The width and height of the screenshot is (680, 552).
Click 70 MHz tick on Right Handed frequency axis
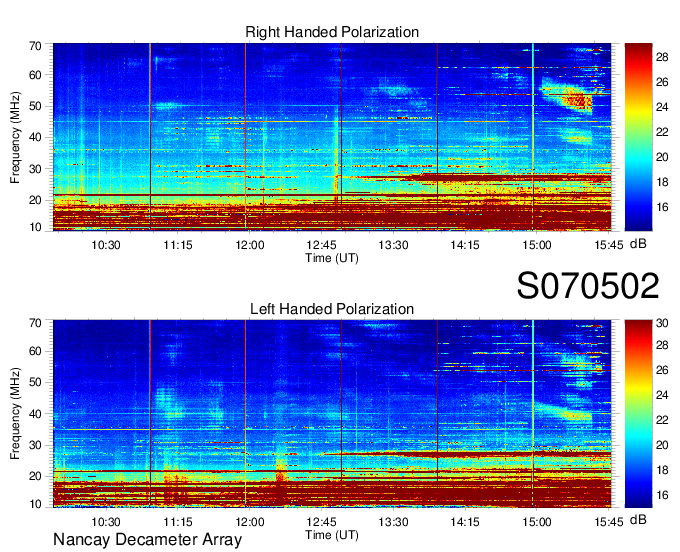pos(35,46)
